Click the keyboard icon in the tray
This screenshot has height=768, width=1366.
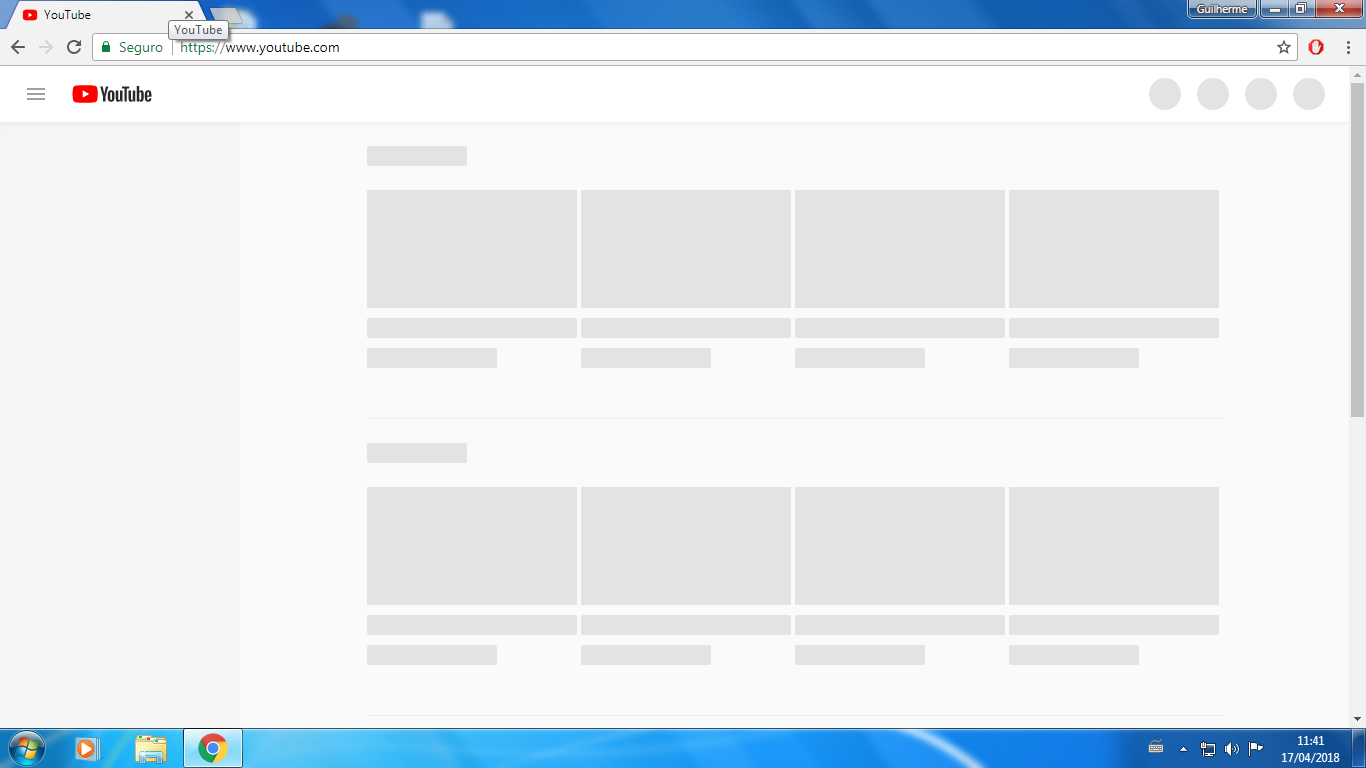point(1156,747)
